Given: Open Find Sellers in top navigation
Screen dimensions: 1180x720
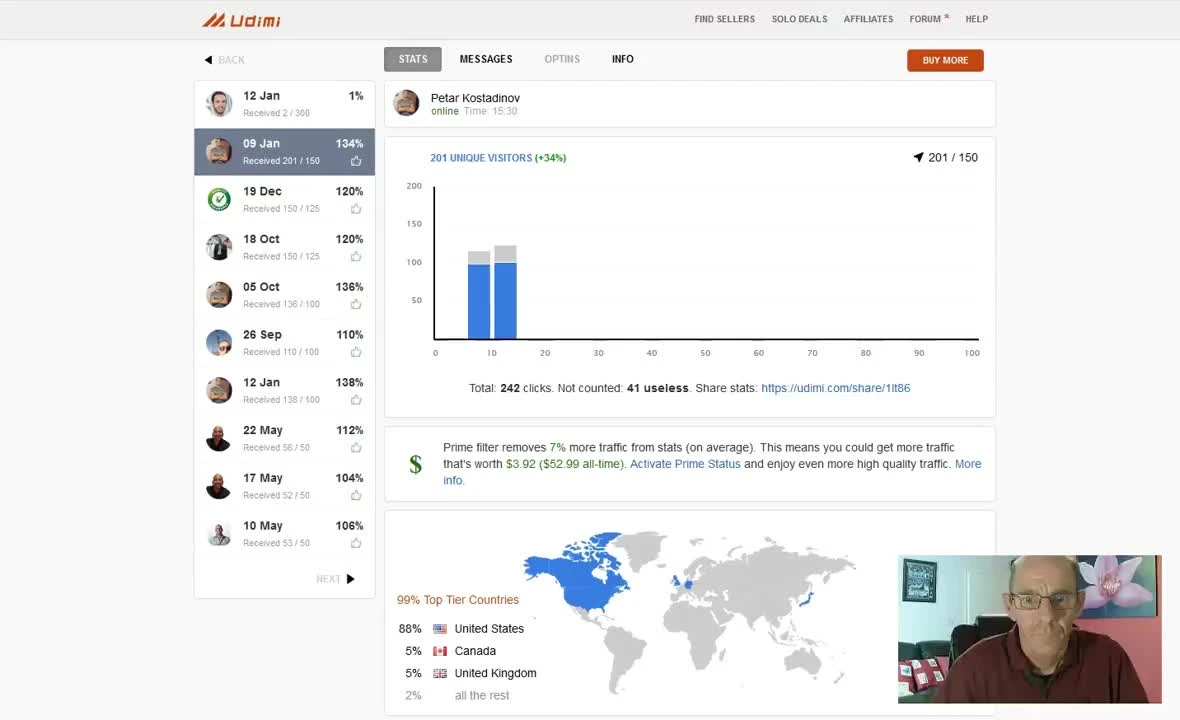Looking at the screenshot, I should tap(725, 20).
